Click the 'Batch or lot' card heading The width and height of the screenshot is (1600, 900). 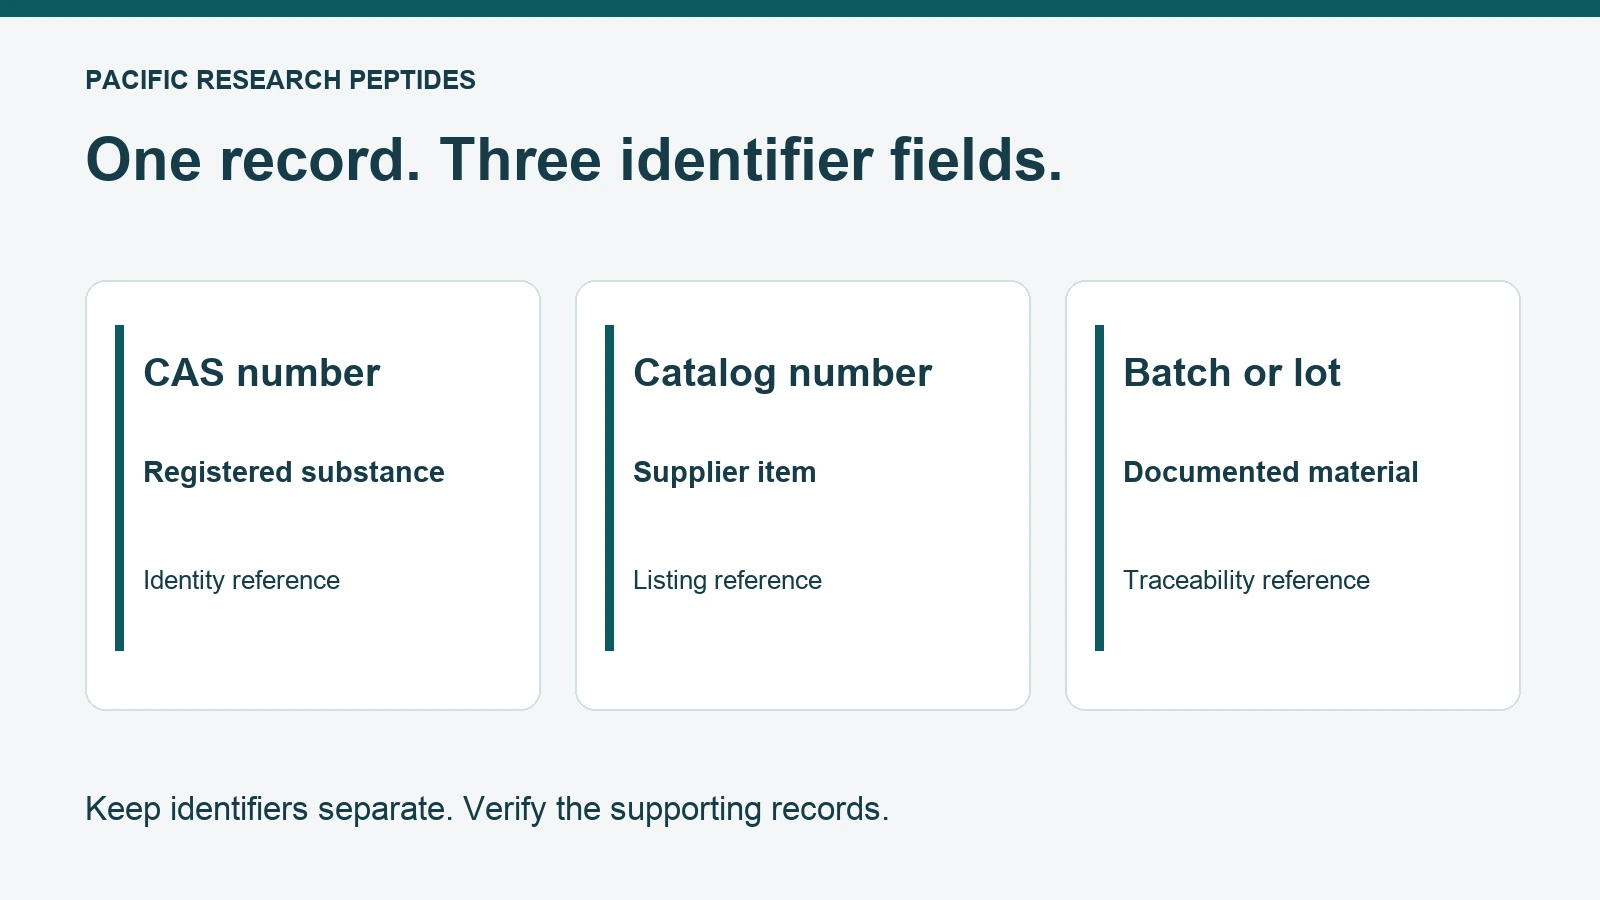[x=1232, y=373]
